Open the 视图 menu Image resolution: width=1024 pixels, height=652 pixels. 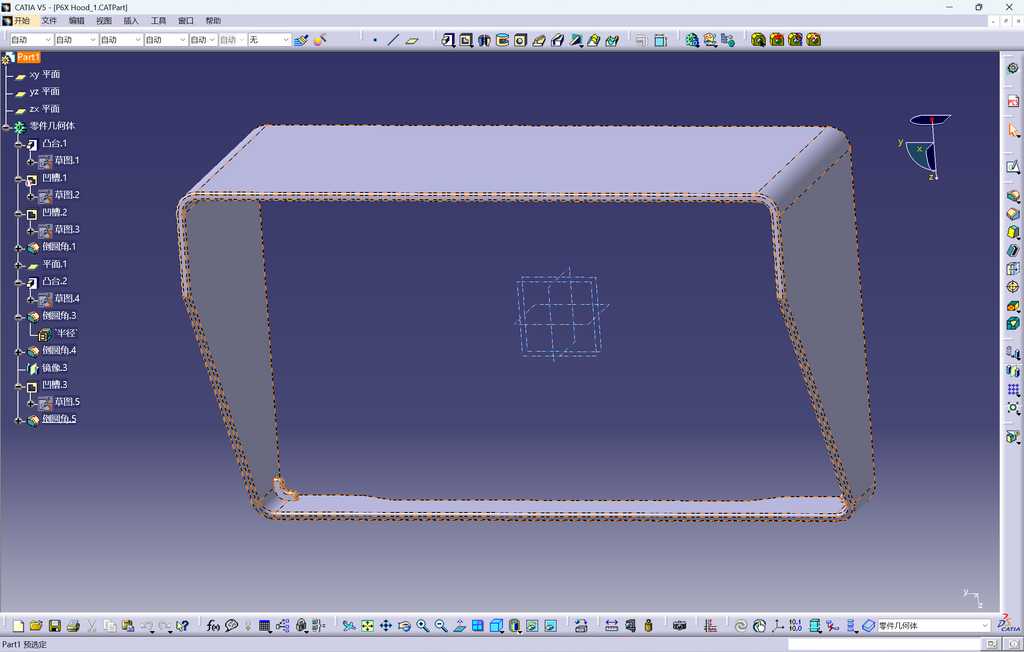[x=104, y=21]
